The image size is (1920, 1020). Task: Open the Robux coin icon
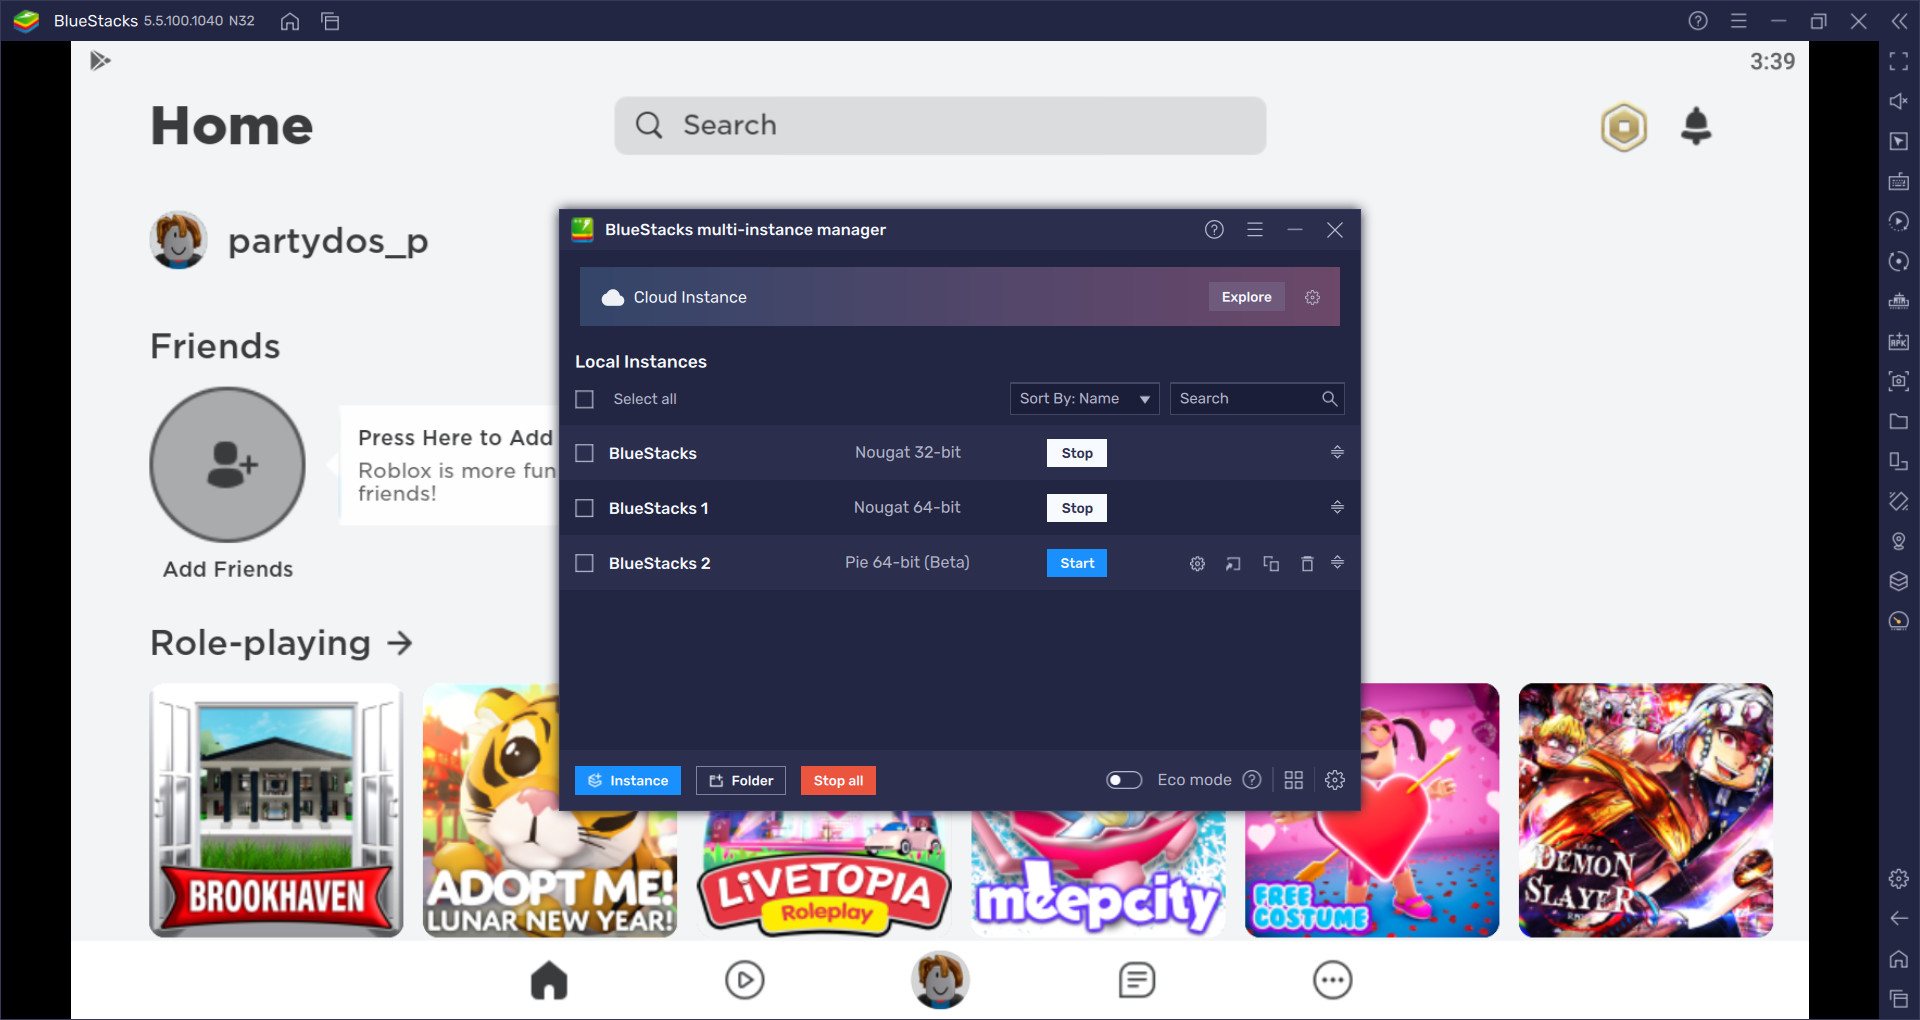(1624, 127)
